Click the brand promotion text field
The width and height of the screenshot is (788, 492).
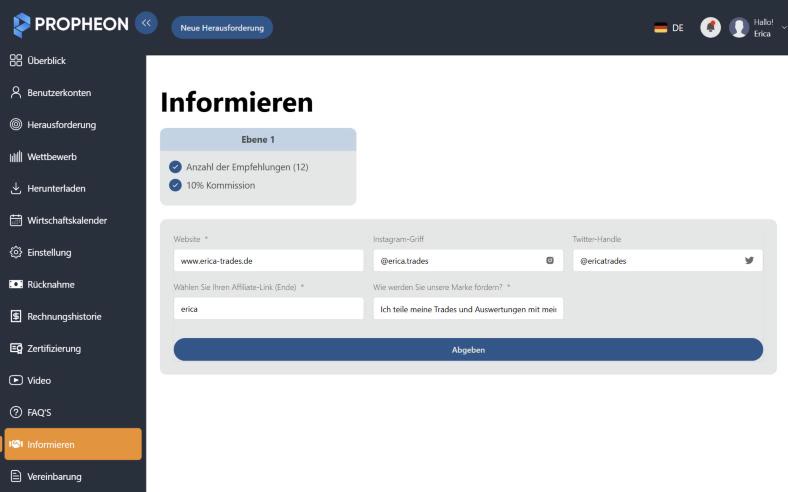click(468, 309)
